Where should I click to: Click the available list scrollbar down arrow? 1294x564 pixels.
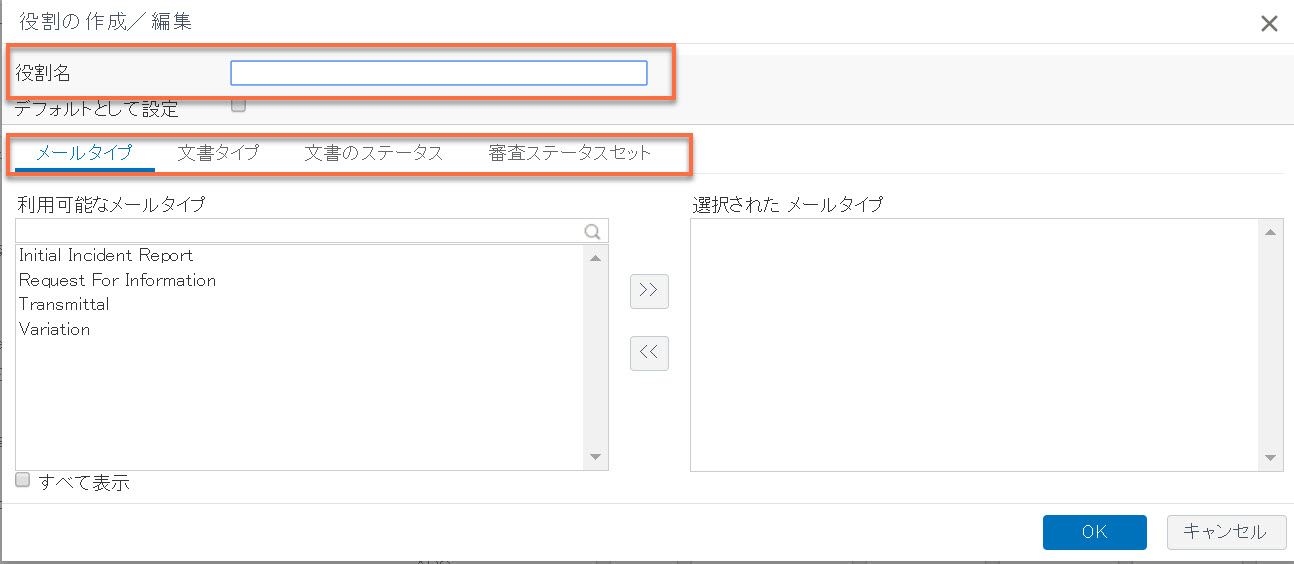click(x=596, y=457)
